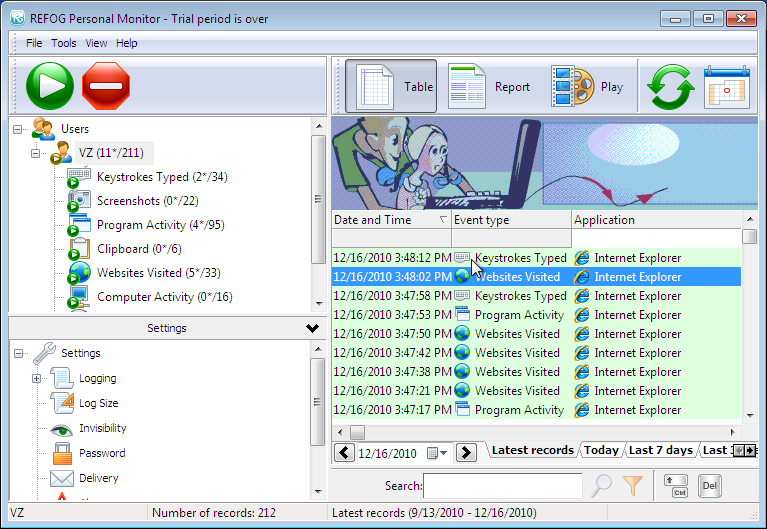Image resolution: width=767 pixels, height=529 pixels.
Task: Select Program Activity (4*/95) in the tree
Action: pyautogui.click(x=160, y=225)
